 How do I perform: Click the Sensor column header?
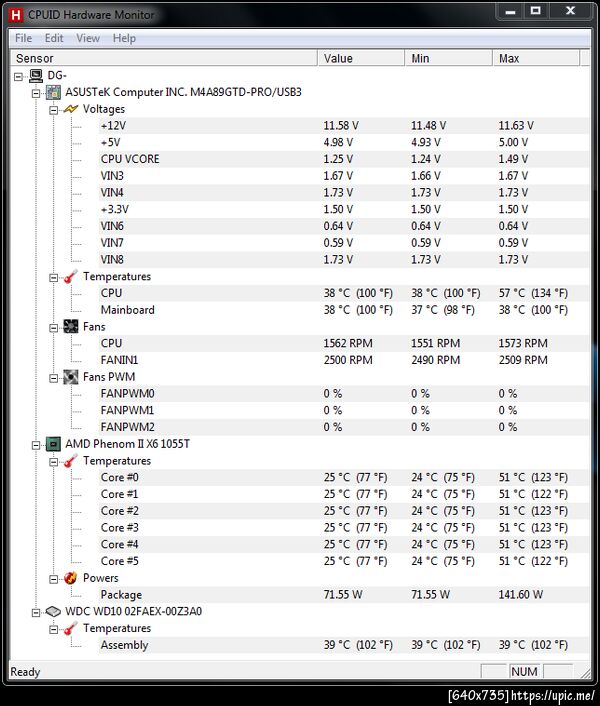(164, 58)
